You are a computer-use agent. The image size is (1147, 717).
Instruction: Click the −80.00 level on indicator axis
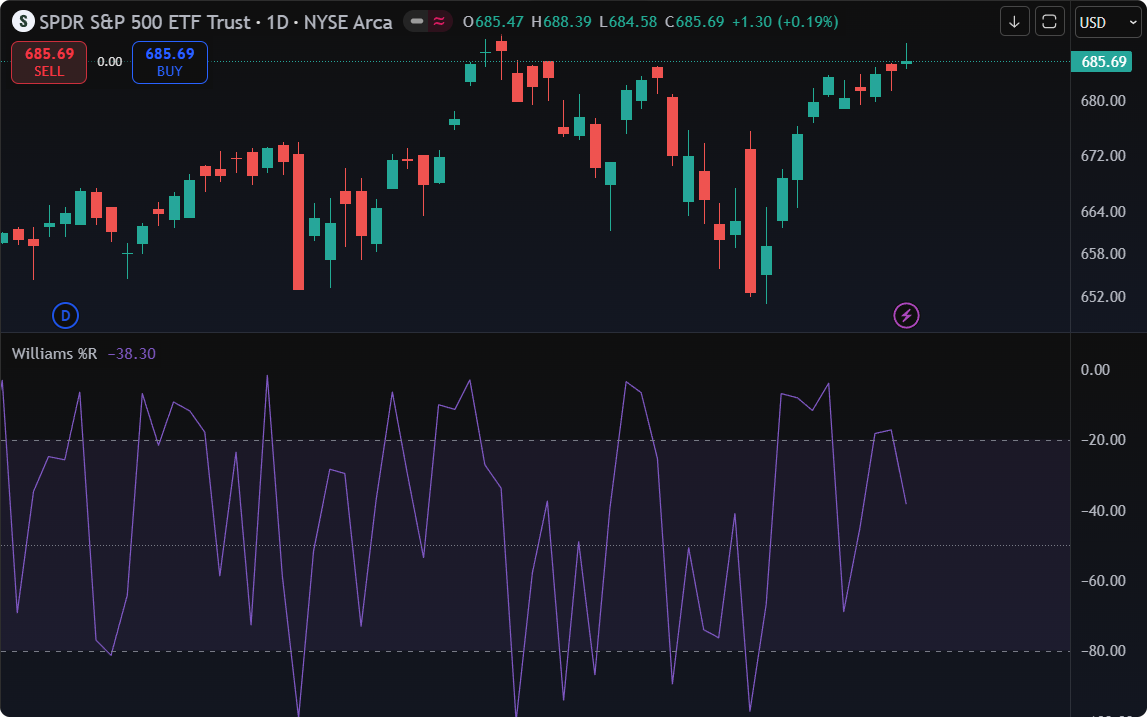point(1103,651)
